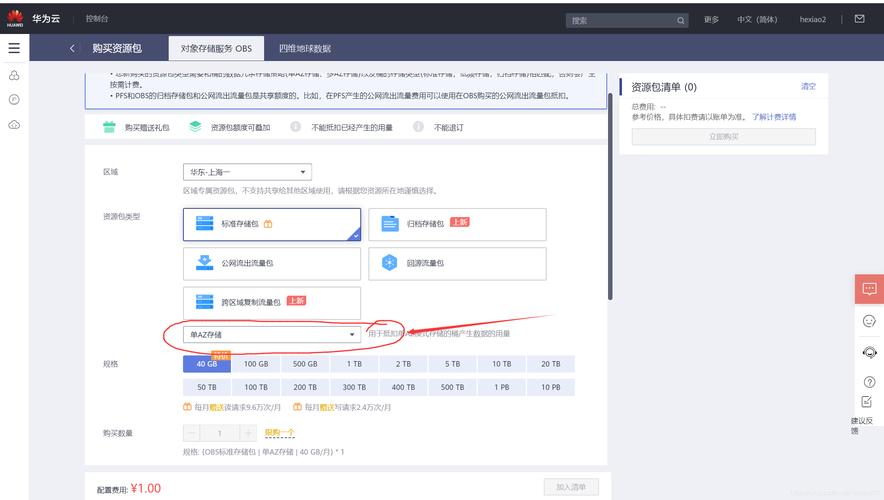This screenshot has width=884, height=500.
Task: Click the Huawei Cloud logo
Action: click(15, 18)
